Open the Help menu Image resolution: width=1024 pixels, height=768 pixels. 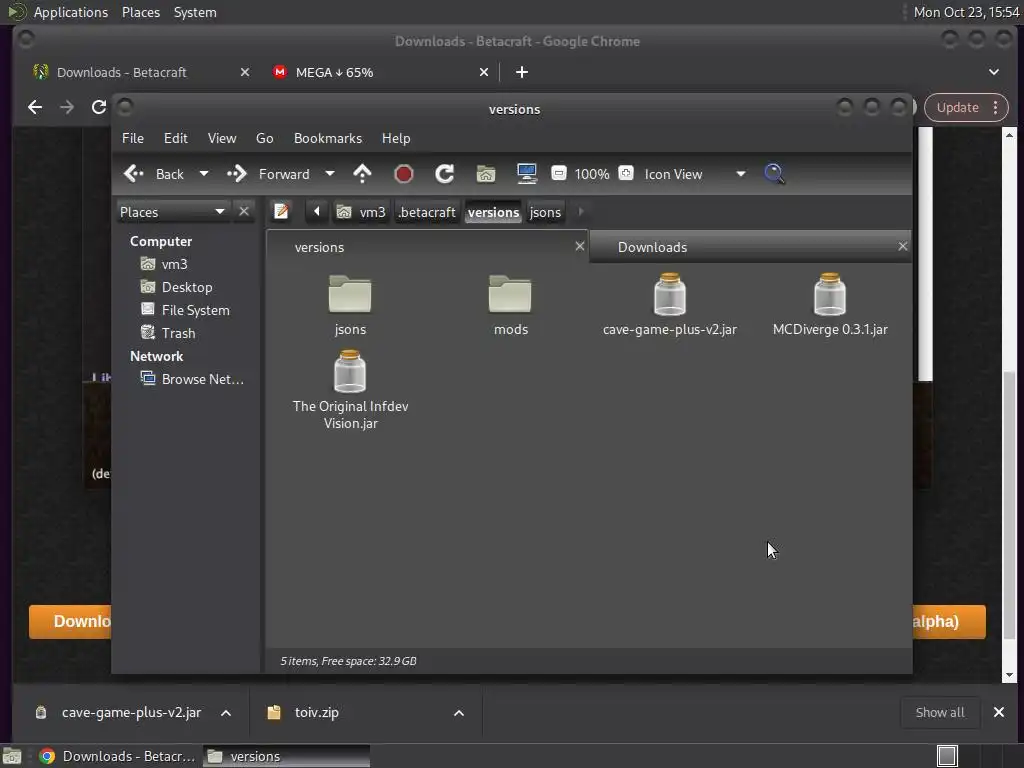[x=396, y=138]
